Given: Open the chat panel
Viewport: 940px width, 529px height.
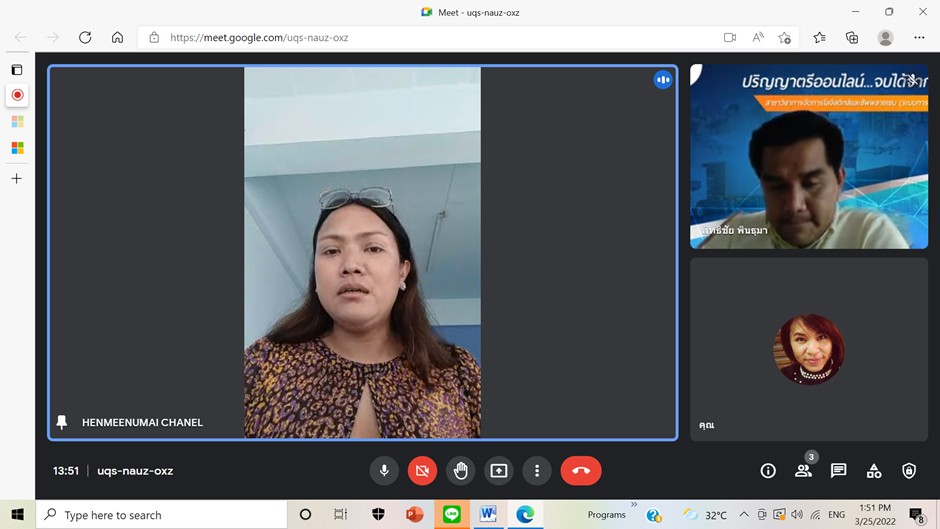Looking at the screenshot, I should coord(838,471).
